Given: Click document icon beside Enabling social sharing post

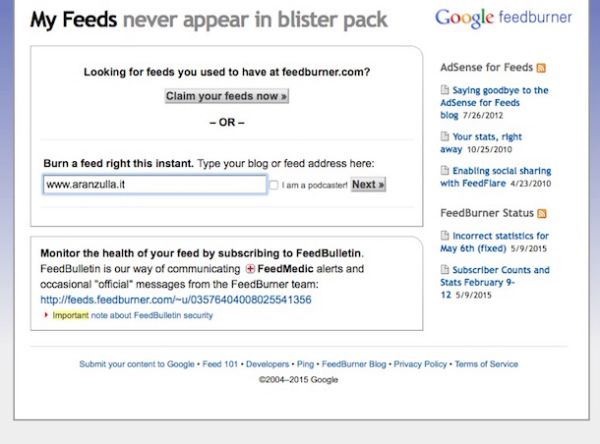Looking at the screenshot, I should click(x=445, y=171).
